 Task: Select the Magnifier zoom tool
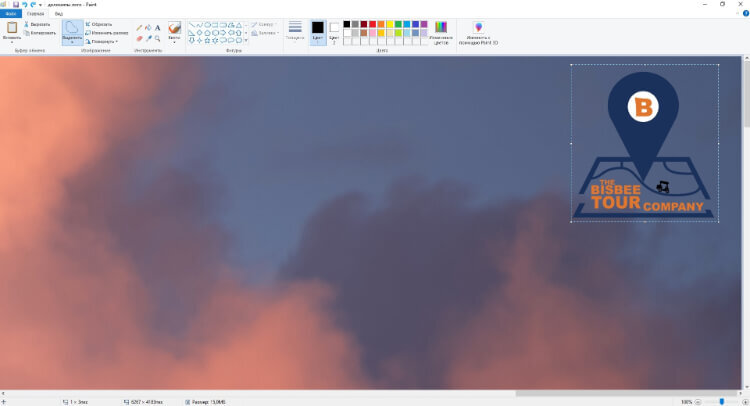click(157, 38)
